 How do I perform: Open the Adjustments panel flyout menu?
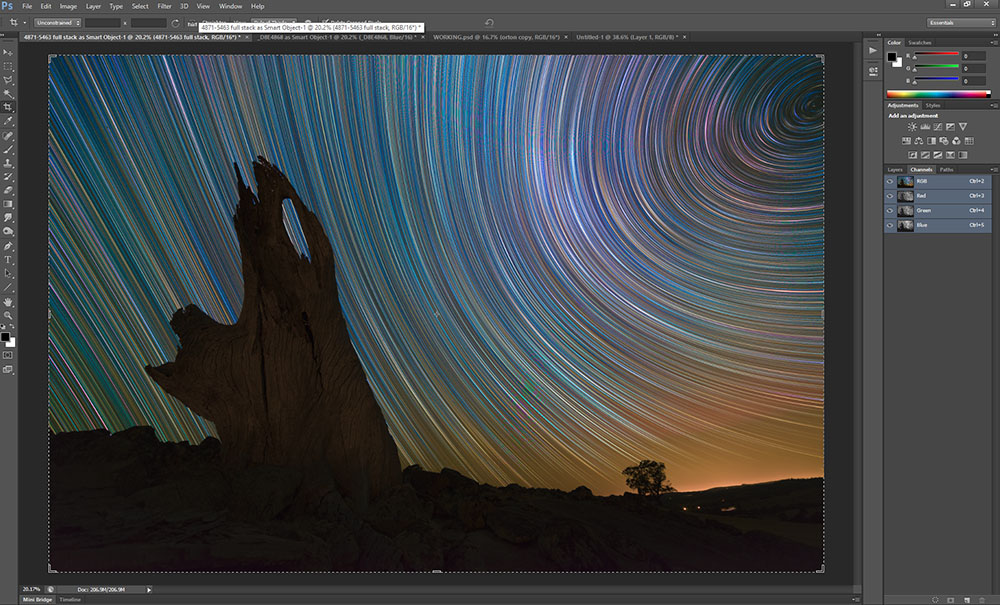[x=993, y=105]
